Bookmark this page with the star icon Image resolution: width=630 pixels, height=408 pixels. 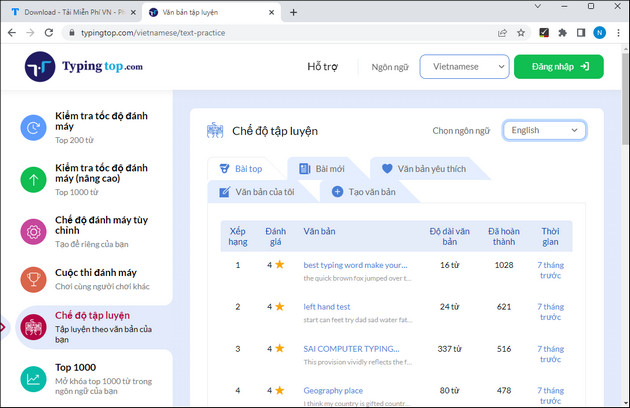pyautogui.click(x=520, y=33)
